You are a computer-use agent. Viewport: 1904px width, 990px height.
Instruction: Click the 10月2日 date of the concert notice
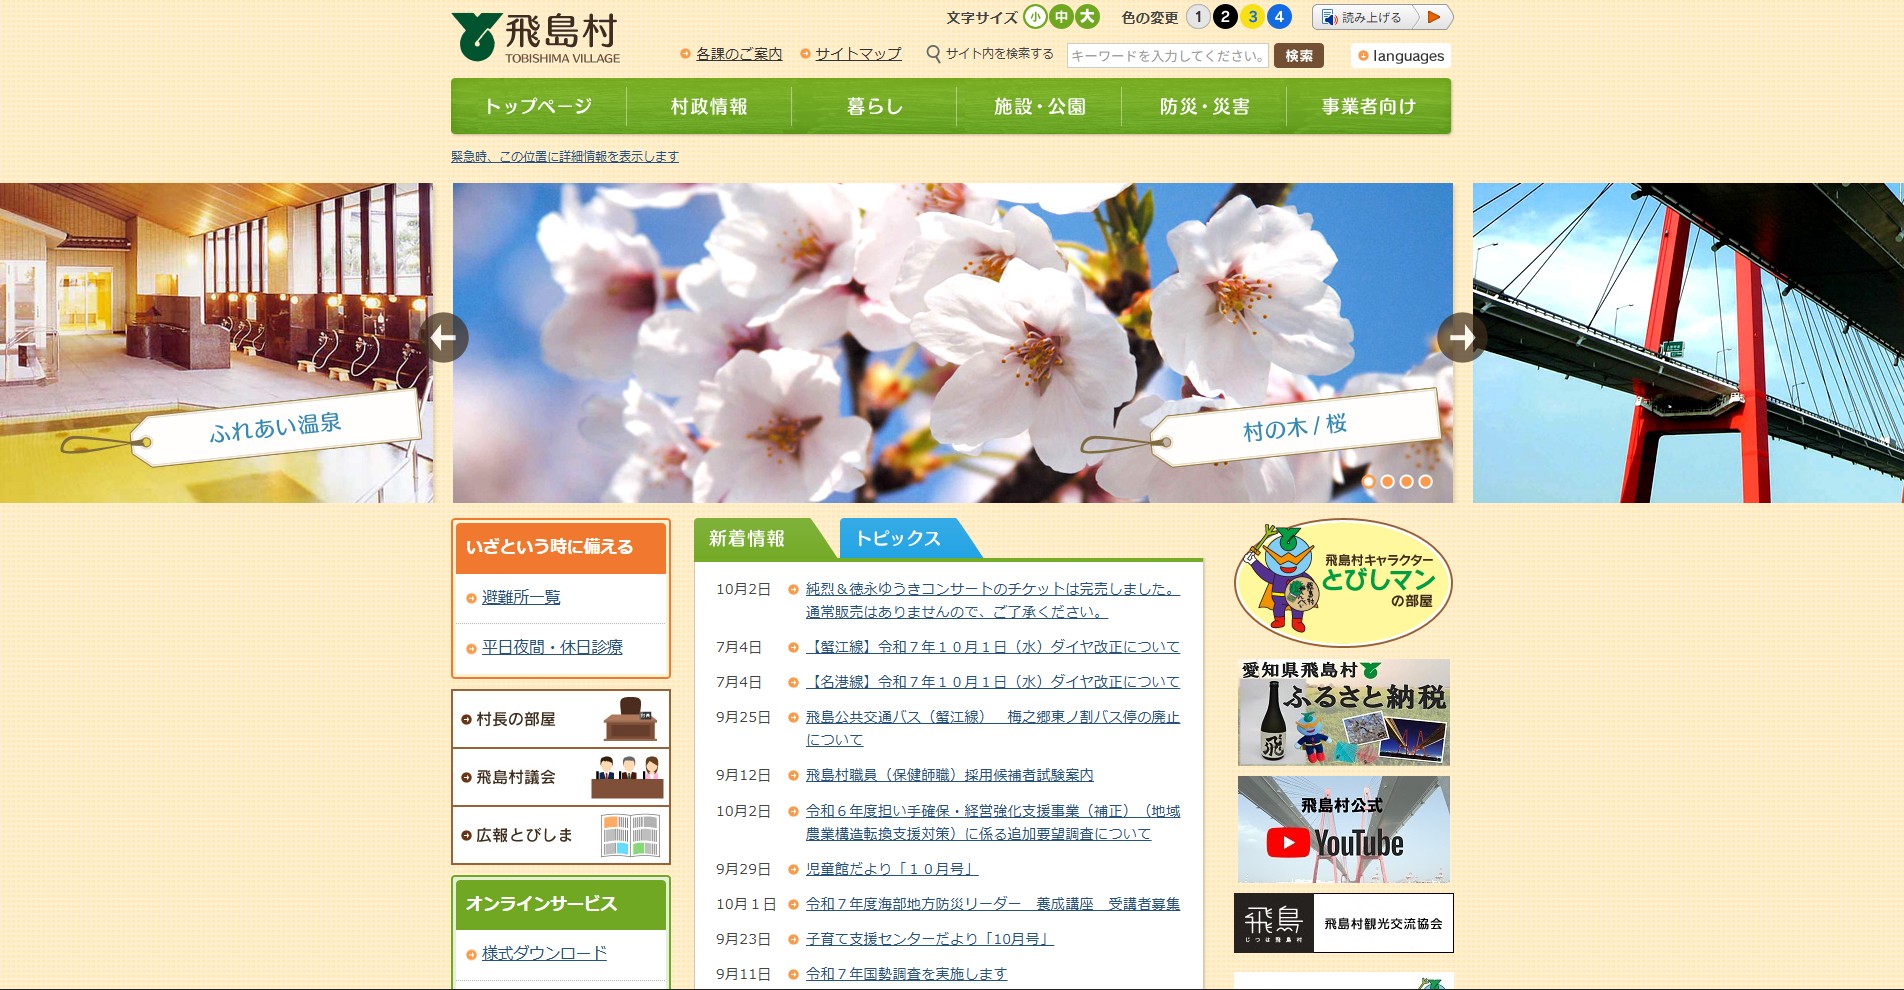(743, 590)
